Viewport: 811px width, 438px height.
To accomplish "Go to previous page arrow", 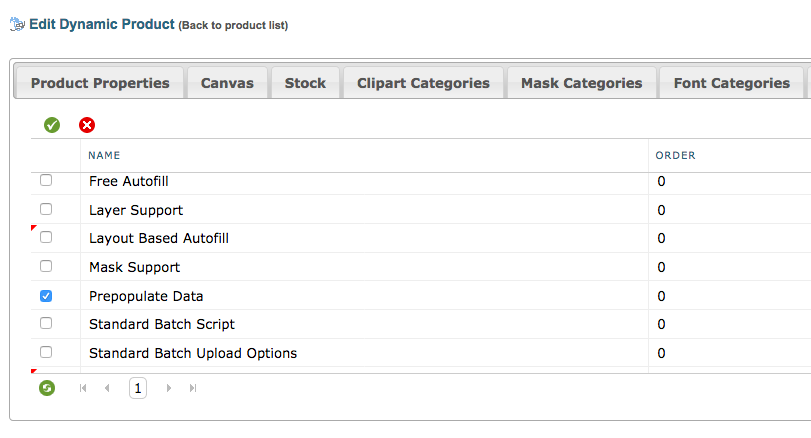I will coord(107,388).
